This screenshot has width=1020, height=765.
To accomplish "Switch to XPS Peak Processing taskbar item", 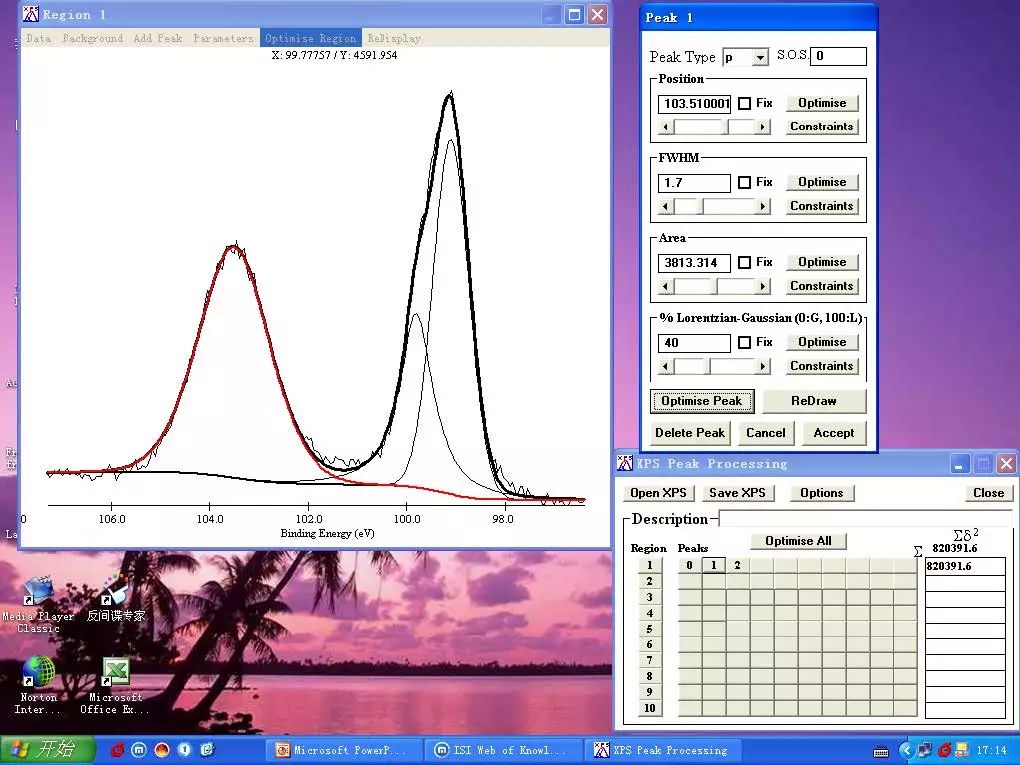I will point(661,750).
